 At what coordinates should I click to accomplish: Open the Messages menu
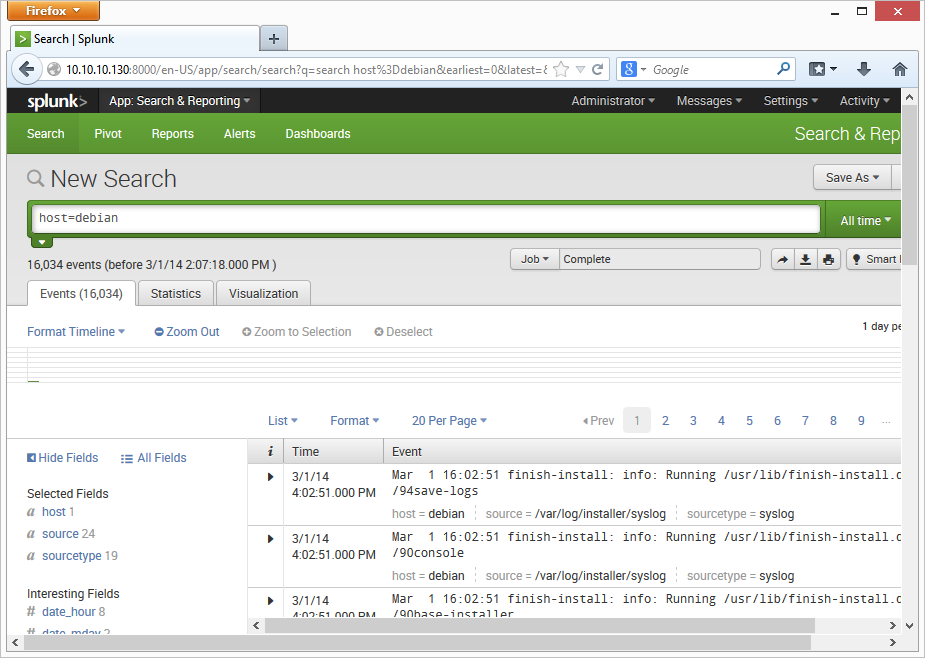(x=709, y=101)
